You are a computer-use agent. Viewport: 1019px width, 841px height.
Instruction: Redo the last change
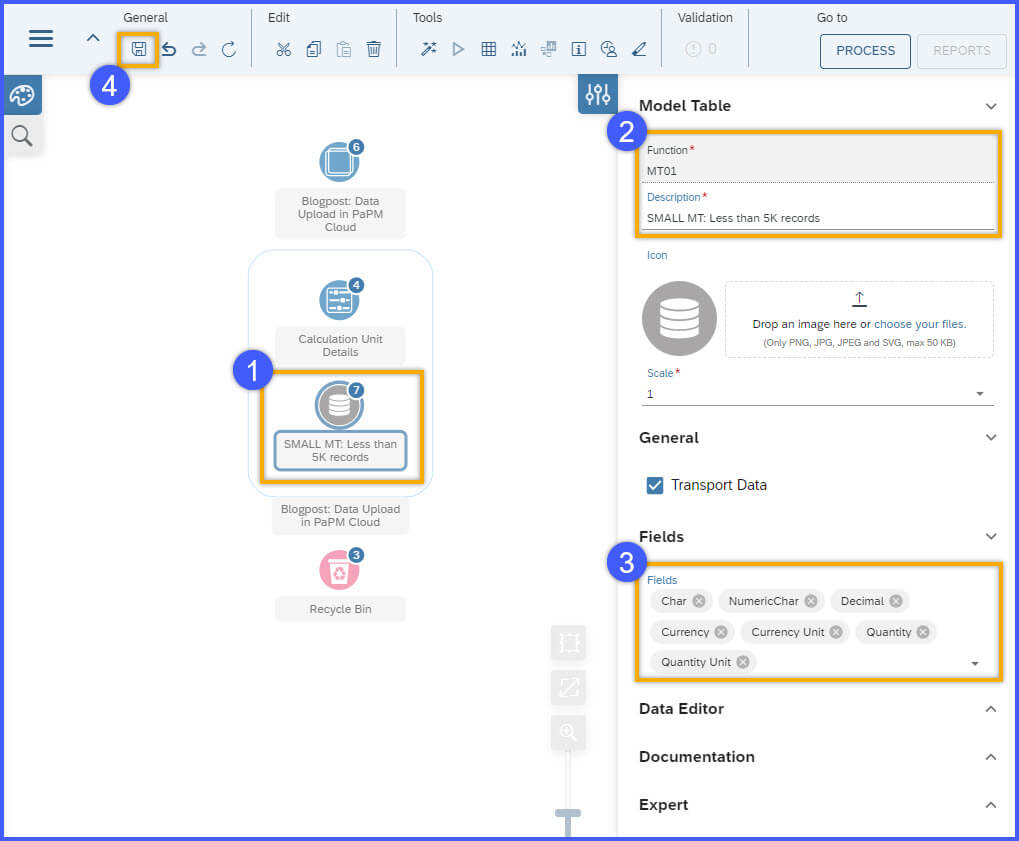[199, 49]
